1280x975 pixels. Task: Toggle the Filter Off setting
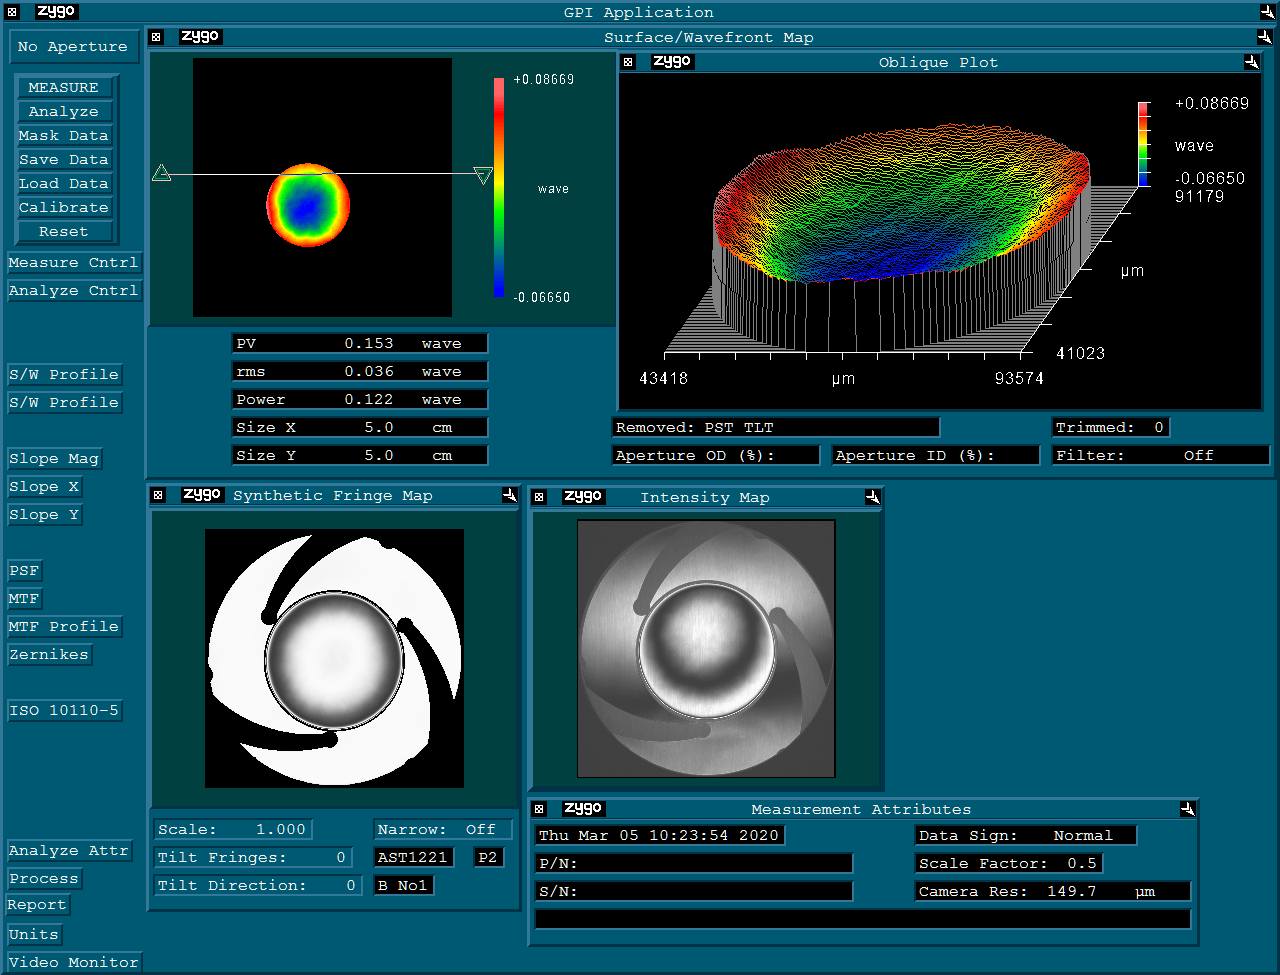pyautogui.click(x=1160, y=455)
